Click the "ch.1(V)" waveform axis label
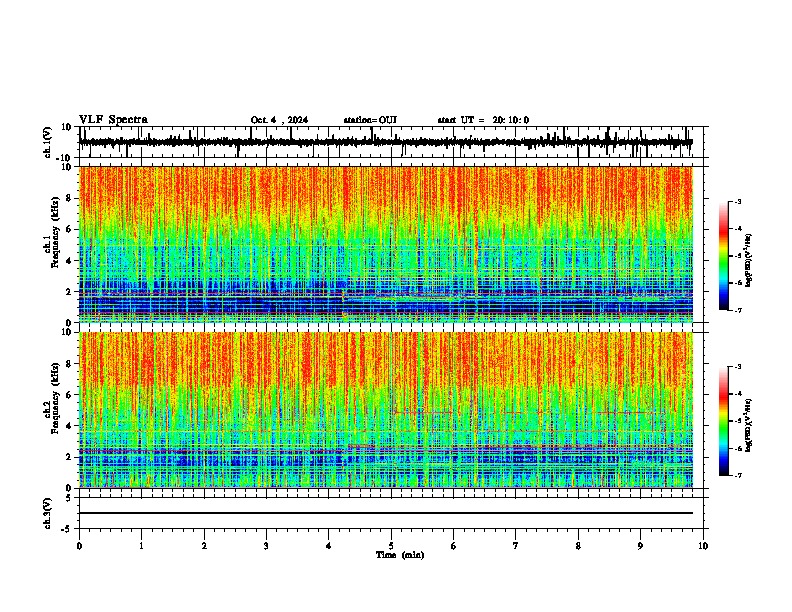The width and height of the screenshot is (792, 612). click(49, 142)
